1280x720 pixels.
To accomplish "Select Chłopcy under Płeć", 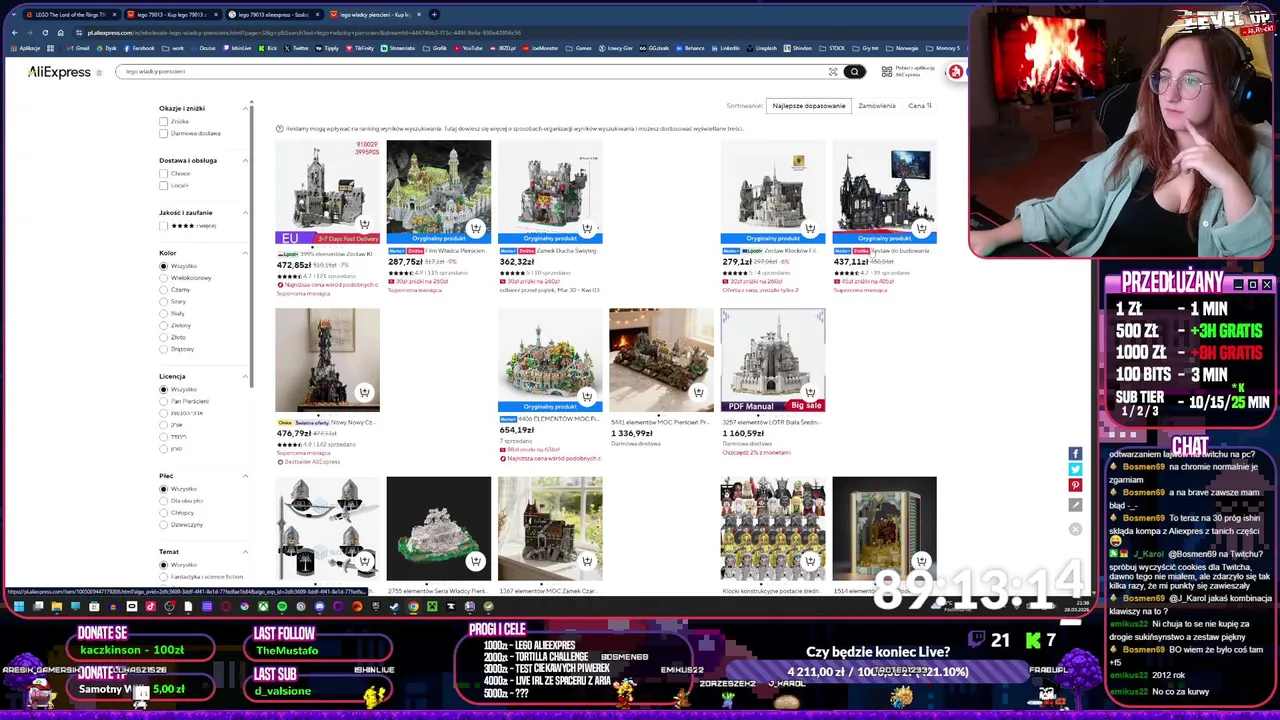I will 163,513.
